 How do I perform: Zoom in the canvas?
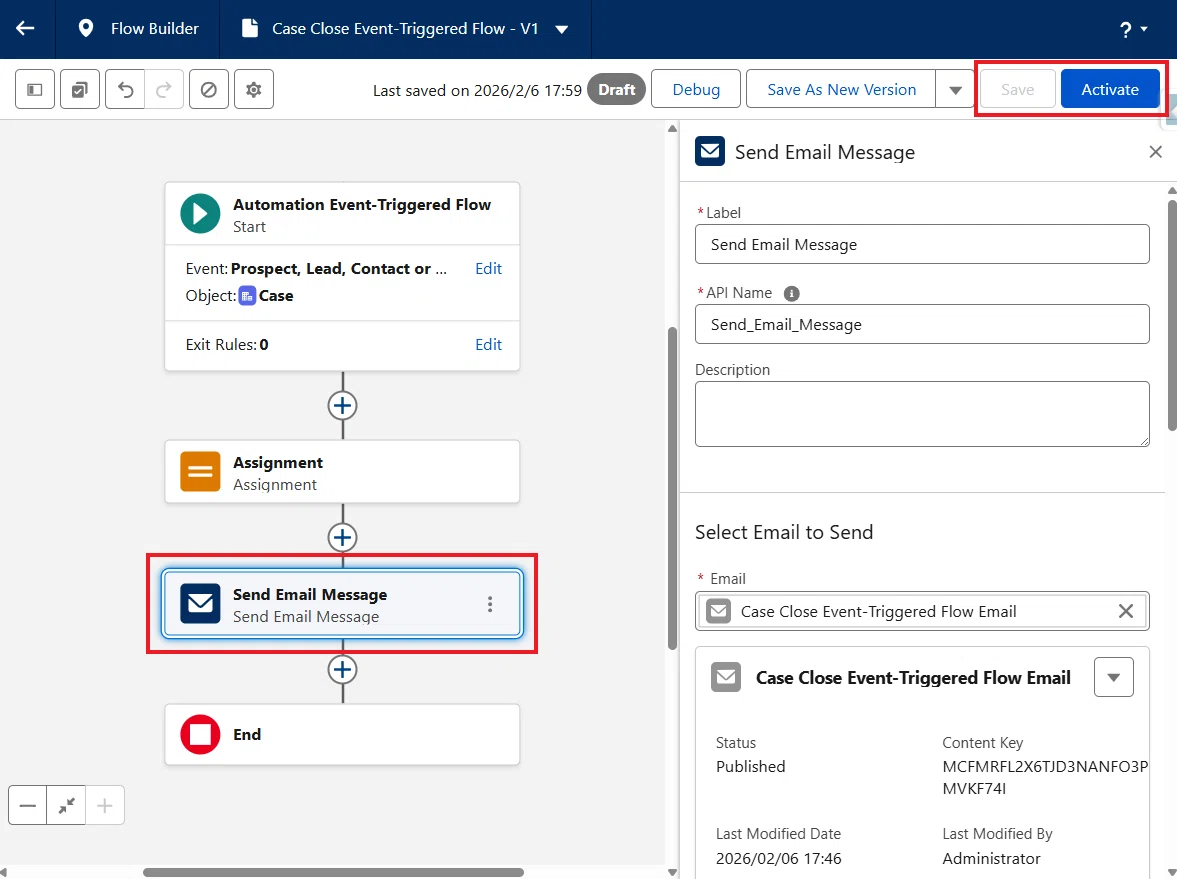(x=104, y=805)
